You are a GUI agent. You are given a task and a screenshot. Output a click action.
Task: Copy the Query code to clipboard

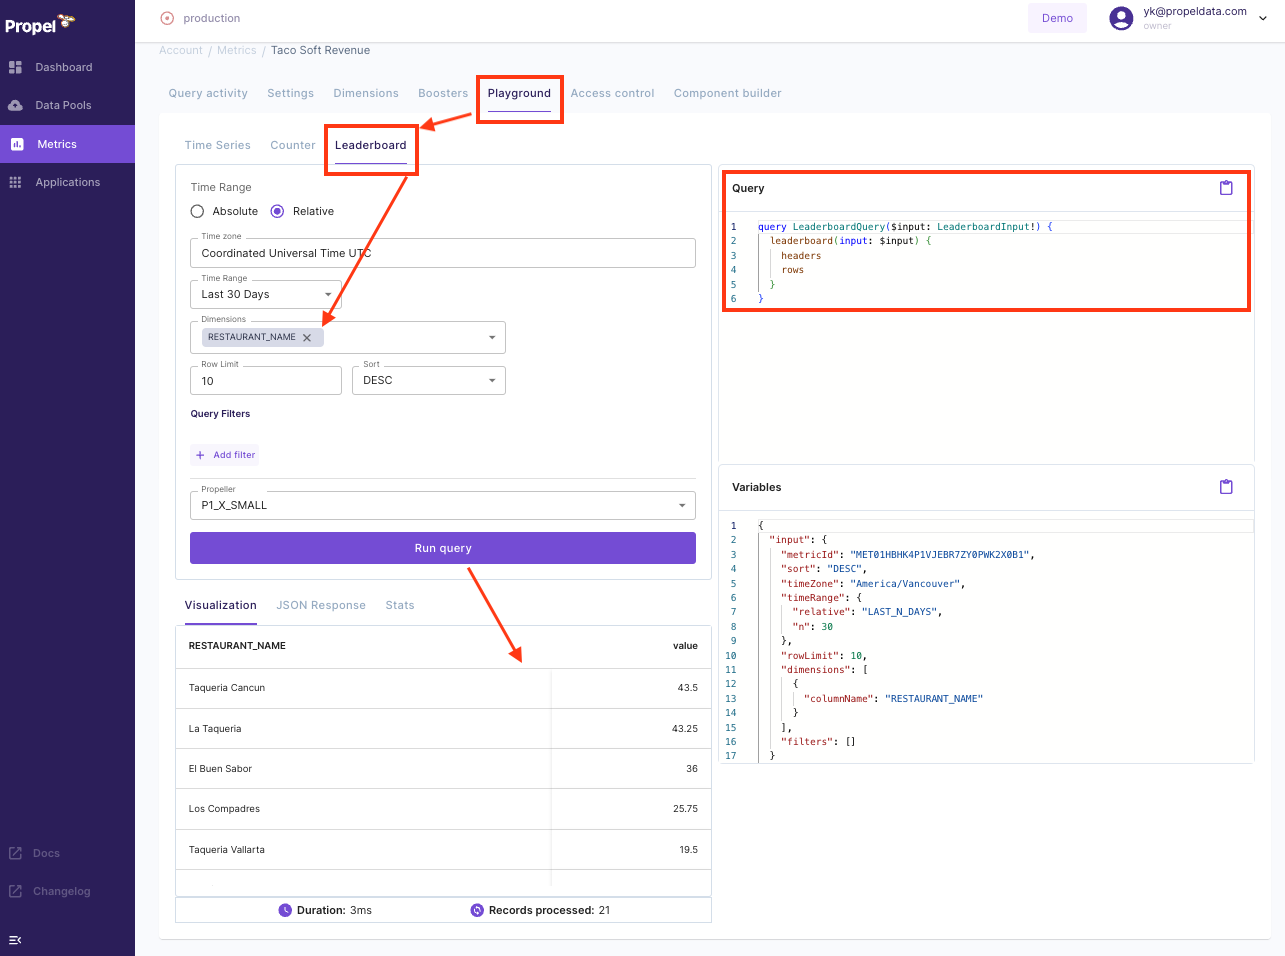pos(1226,188)
